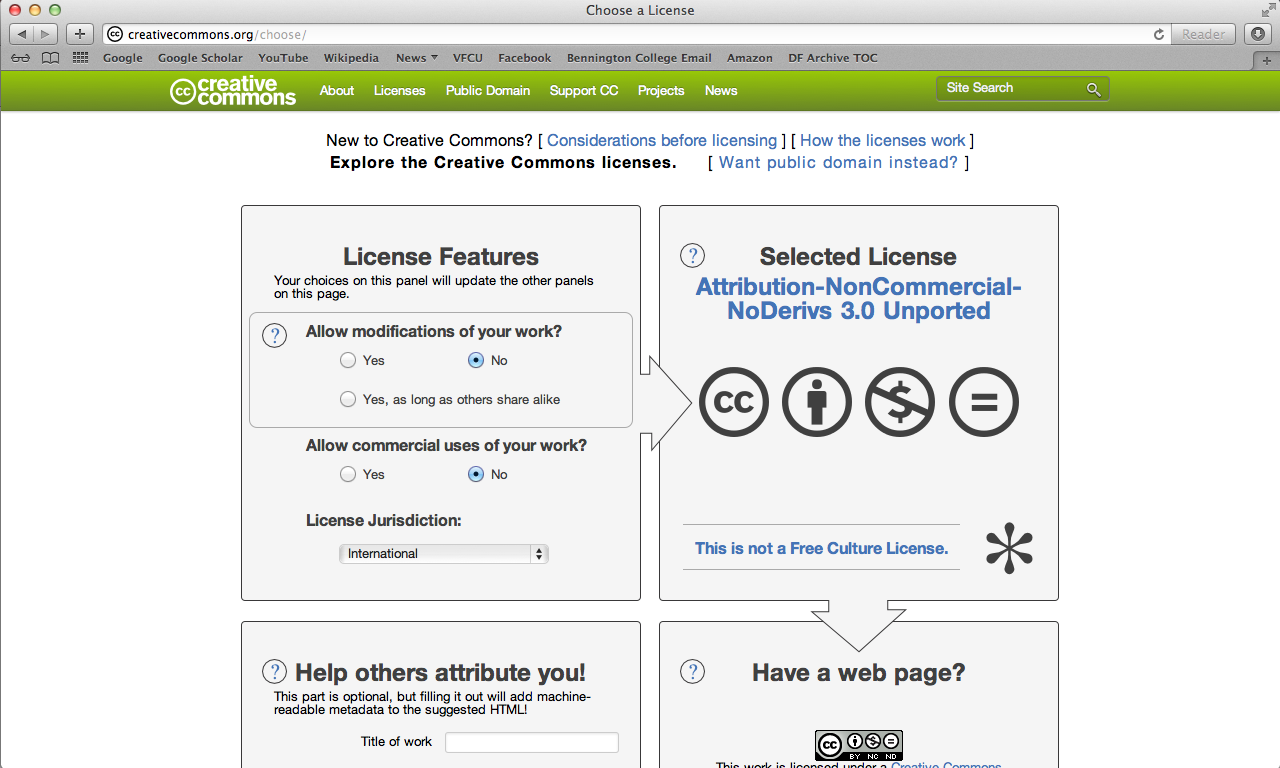Image resolution: width=1280 pixels, height=768 pixels.
Task: Open the Reading List glasses icon
Action: (21, 58)
